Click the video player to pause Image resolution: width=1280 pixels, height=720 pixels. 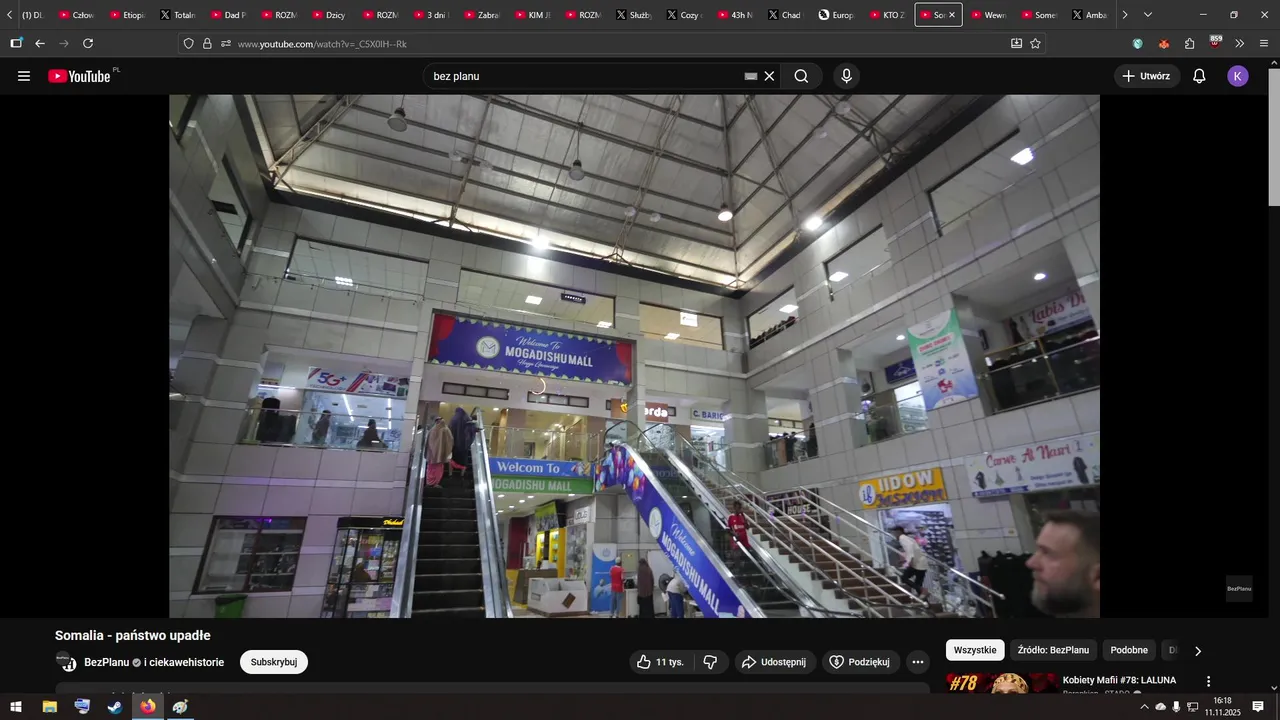coord(634,356)
